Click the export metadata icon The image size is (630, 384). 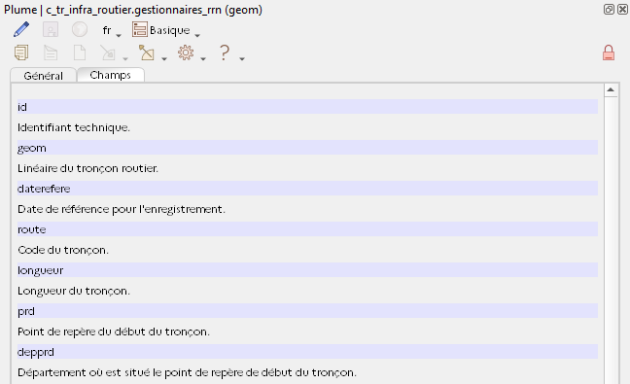point(147,53)
